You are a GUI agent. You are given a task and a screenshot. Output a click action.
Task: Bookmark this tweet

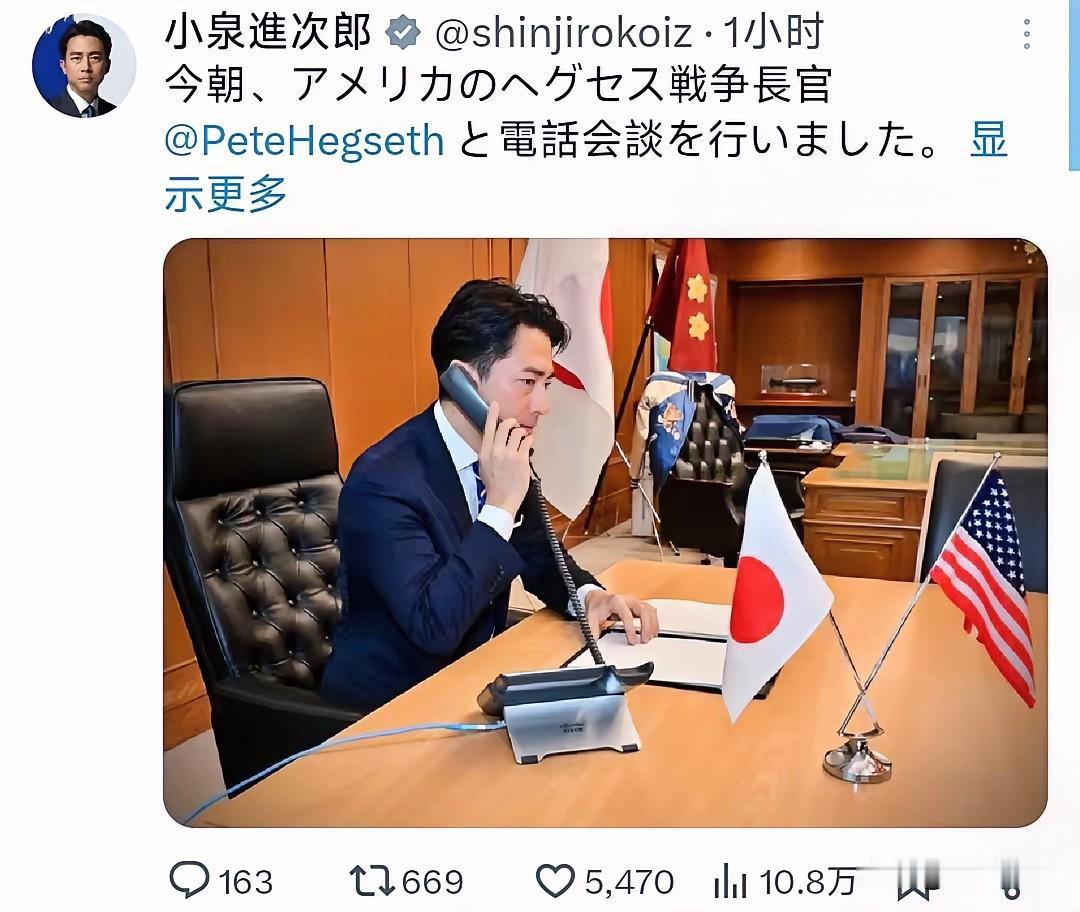click(x=914, y=882)
